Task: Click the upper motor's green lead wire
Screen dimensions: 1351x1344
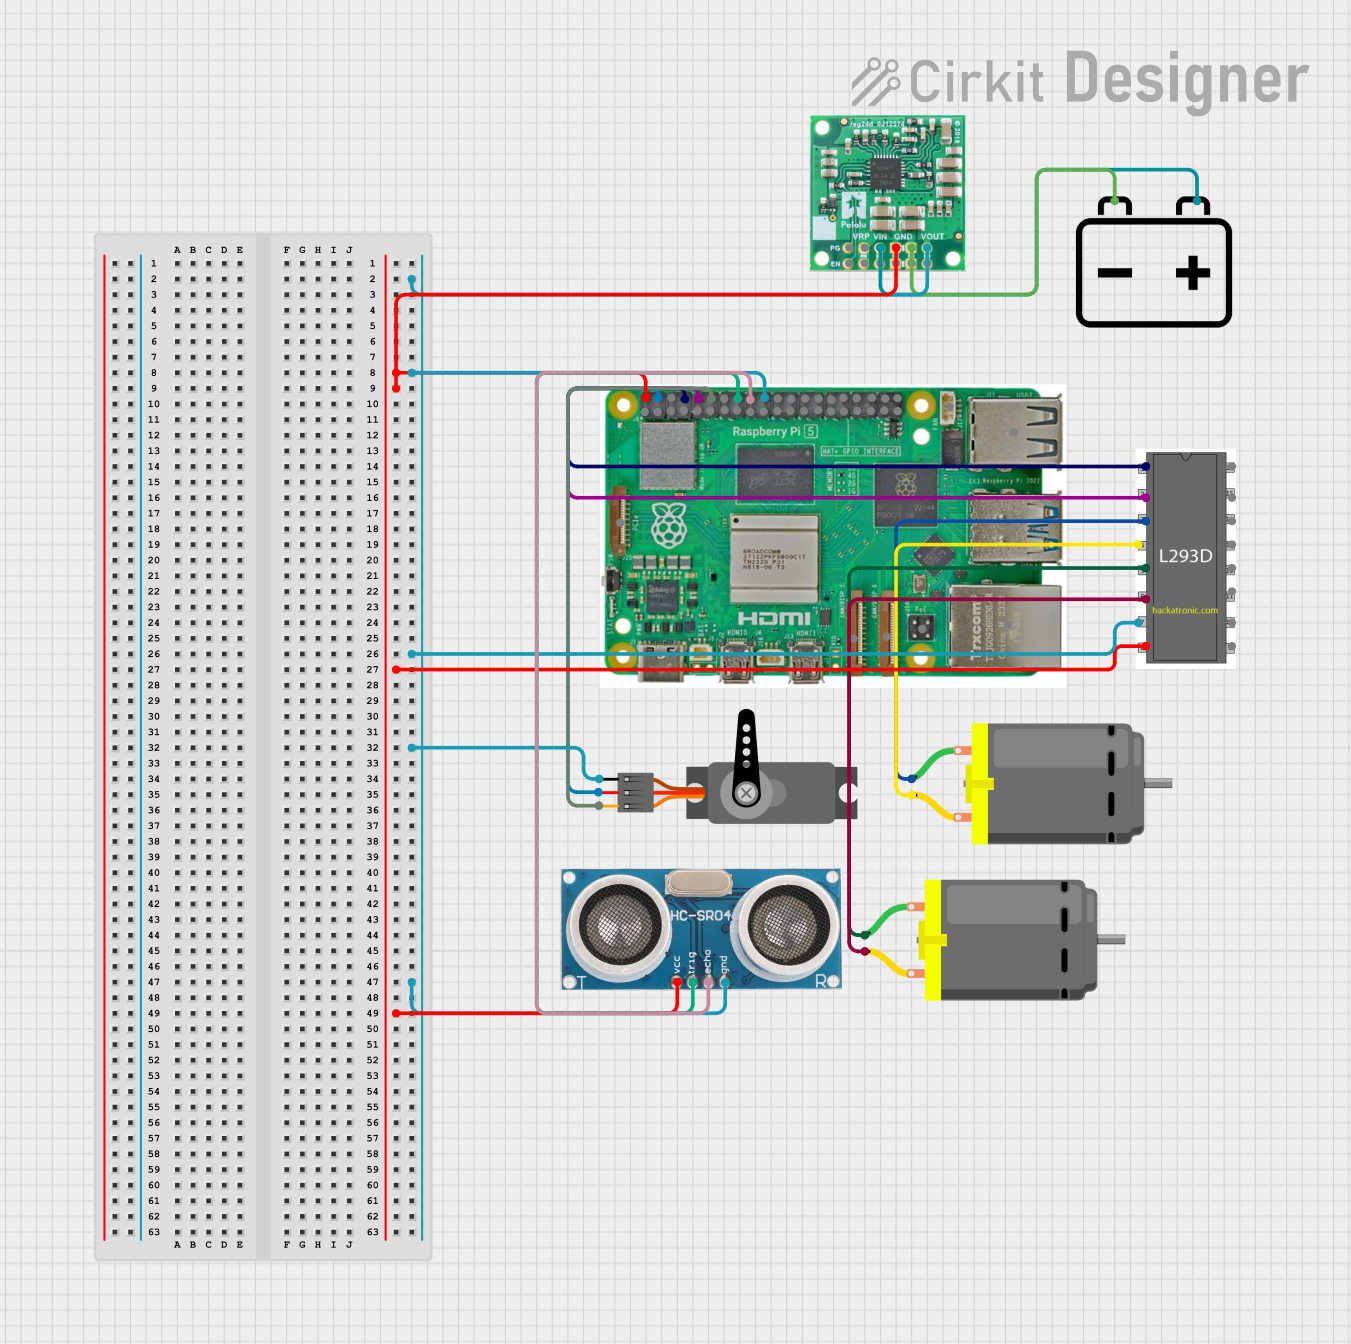Action: coord(936,761)
